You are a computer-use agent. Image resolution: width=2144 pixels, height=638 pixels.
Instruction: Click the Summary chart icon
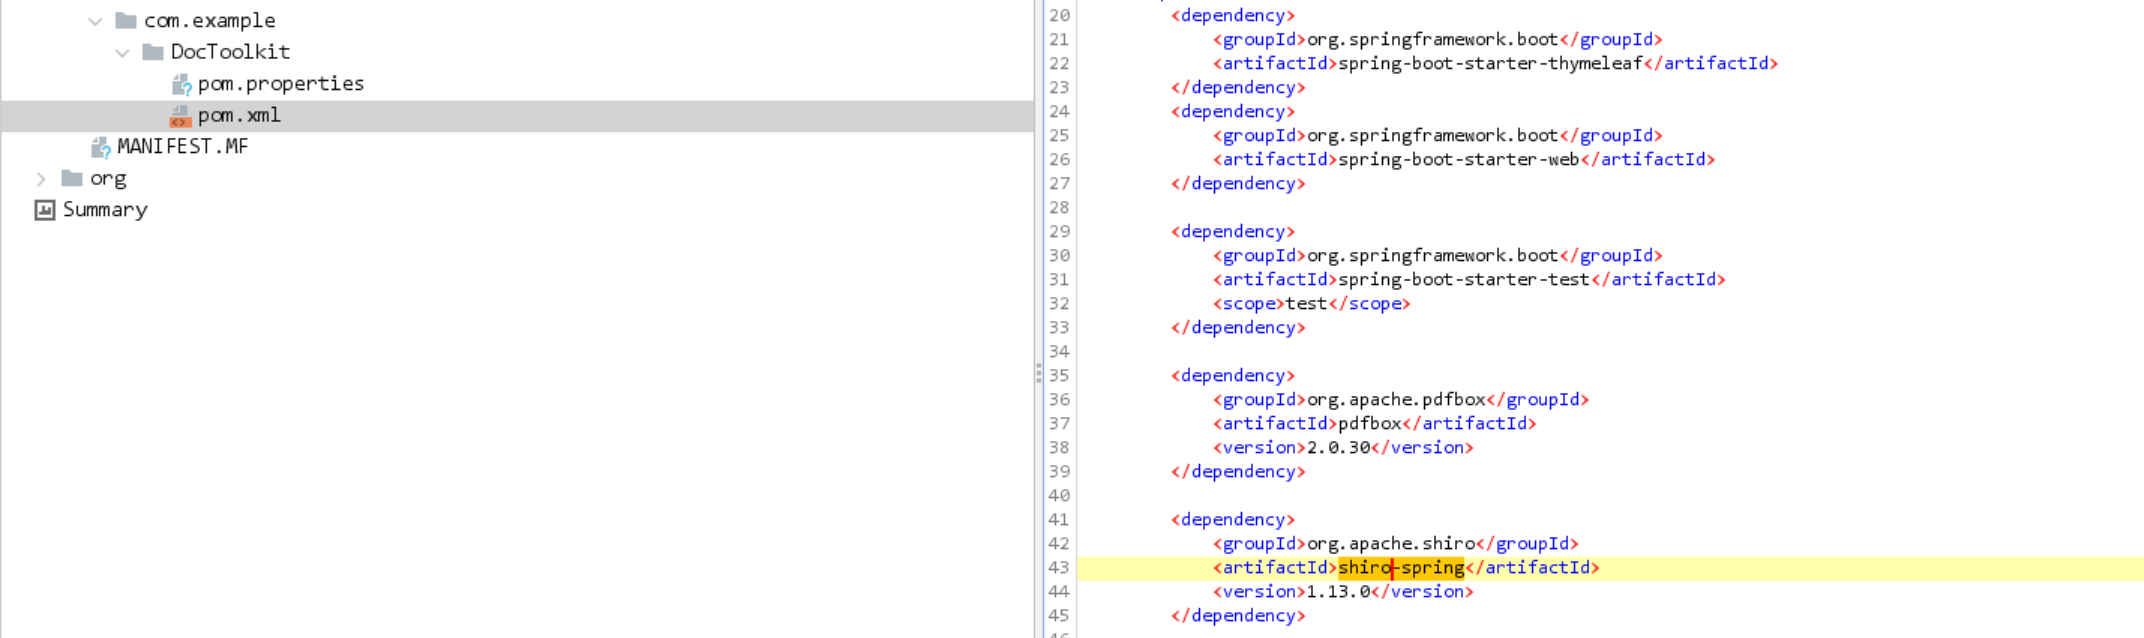[x=44, y=210]
